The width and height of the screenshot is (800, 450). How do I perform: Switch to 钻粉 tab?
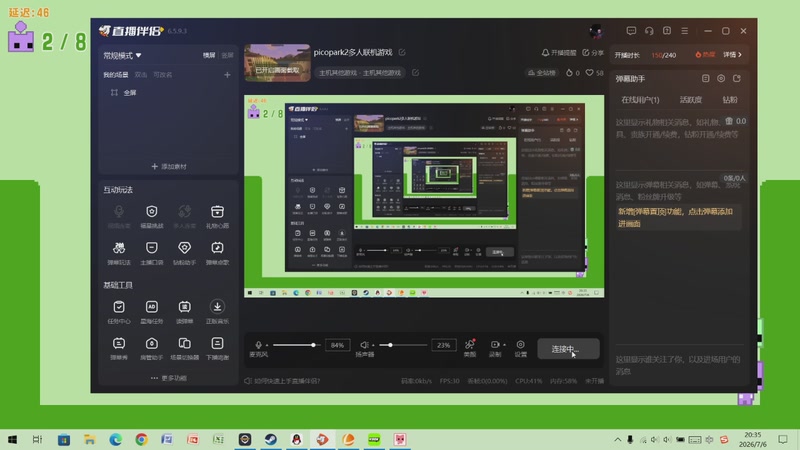pyautogui.click(x=730, y=100)
